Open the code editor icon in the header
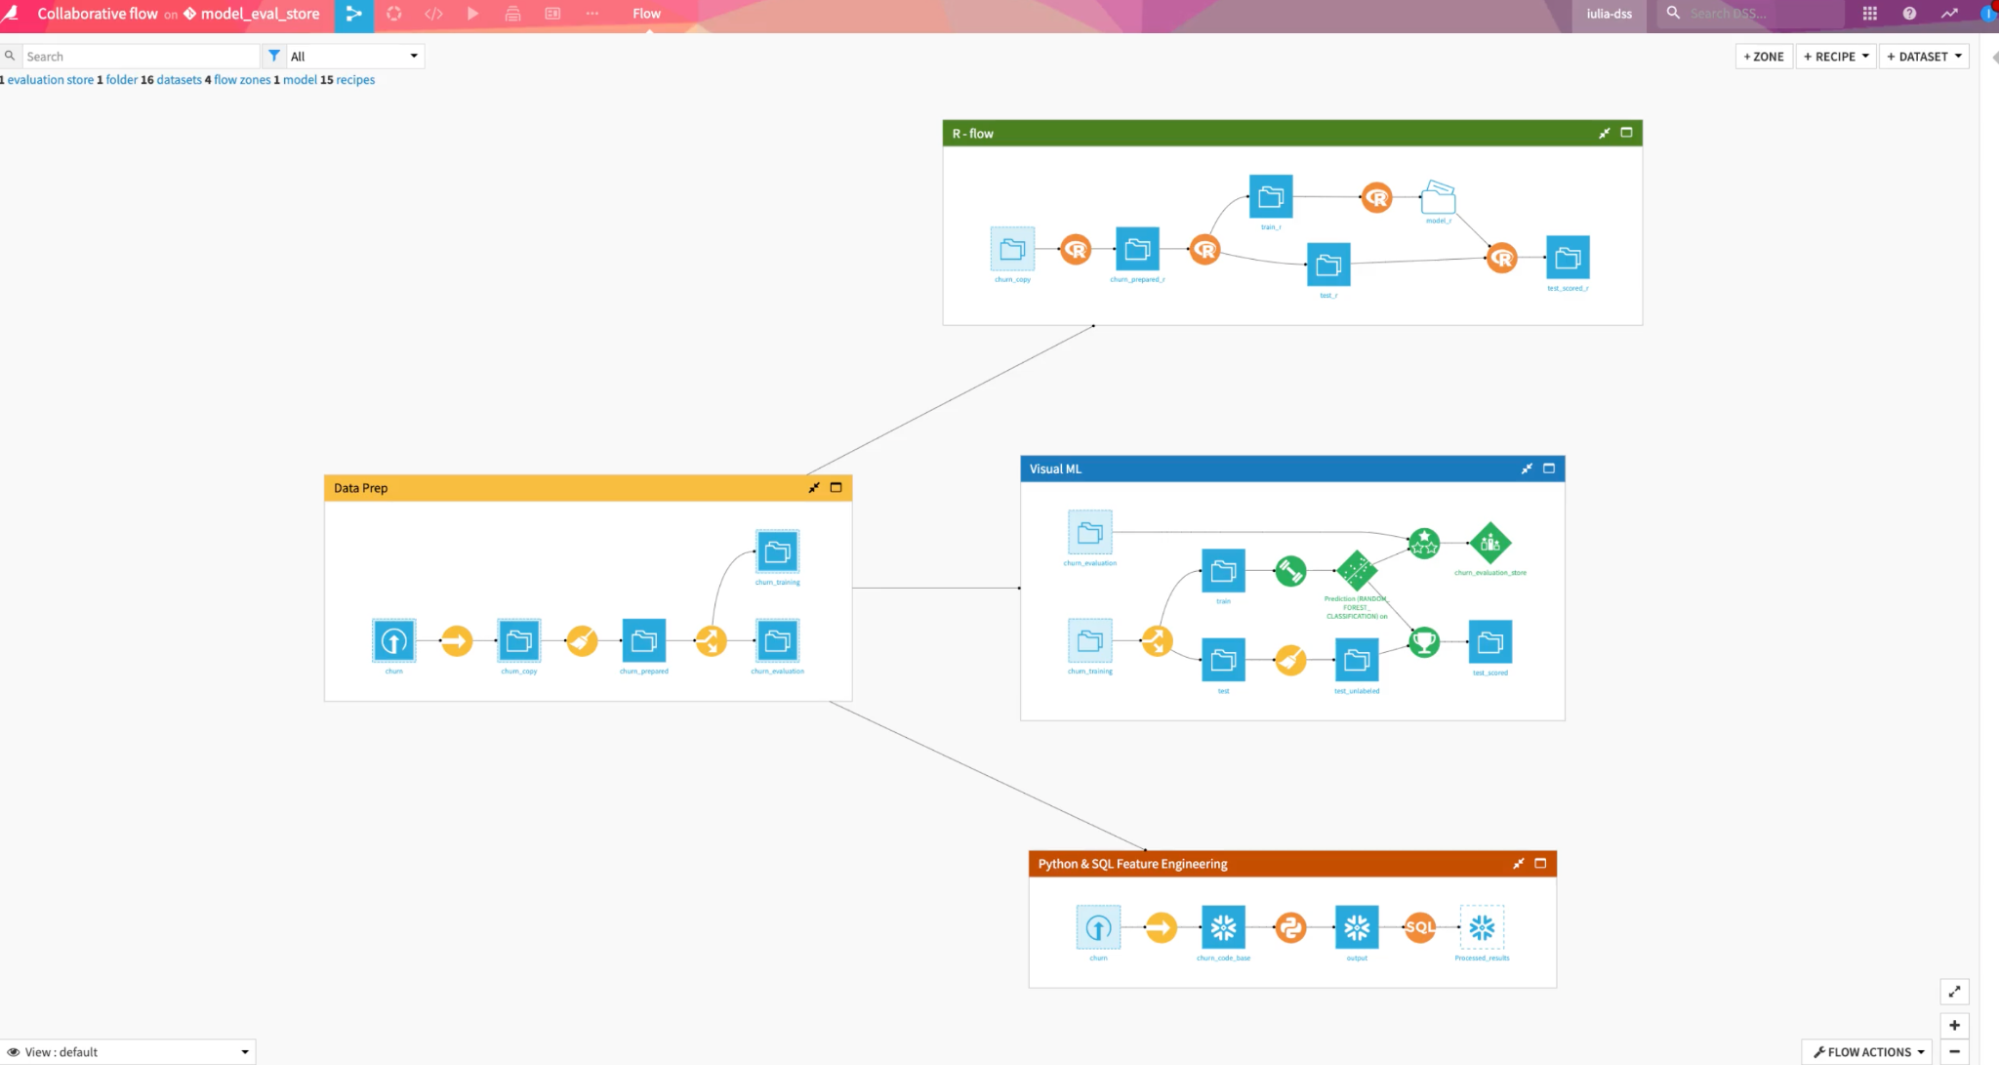This screenshot has width=1999, height=1065. (x=433, y=13)
